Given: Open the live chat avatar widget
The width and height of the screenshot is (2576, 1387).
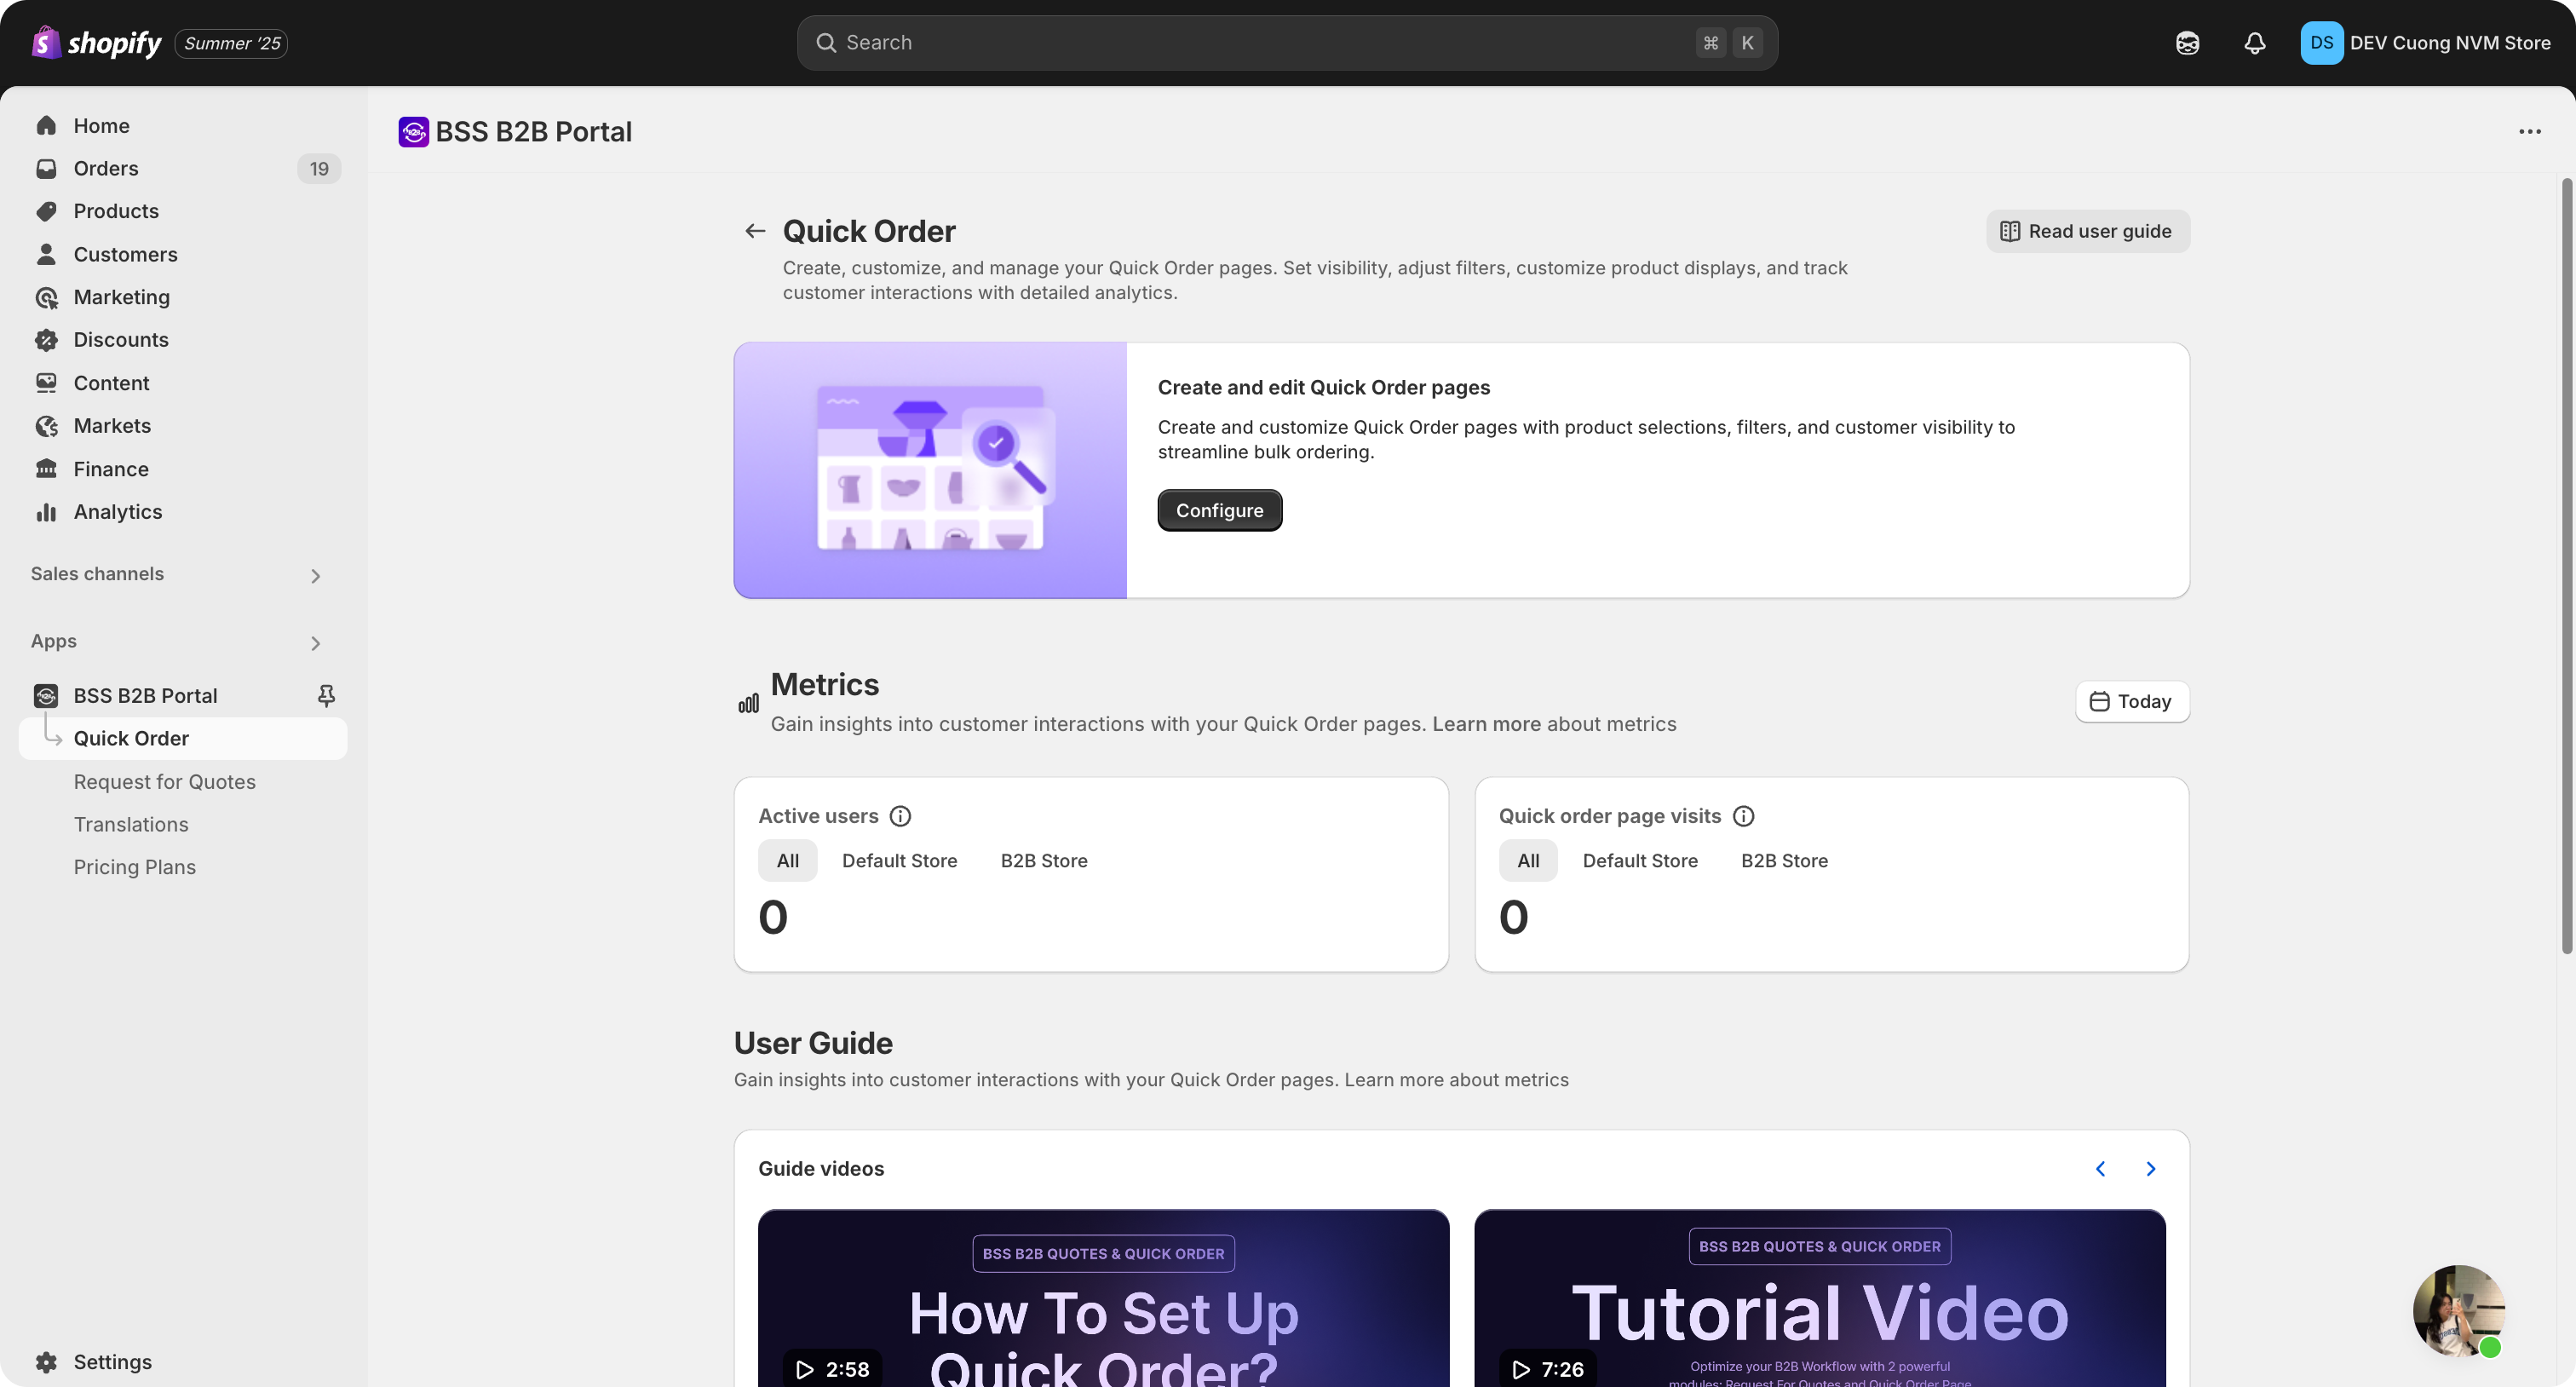Looking at the screenshot, I should (2458, 1310).
